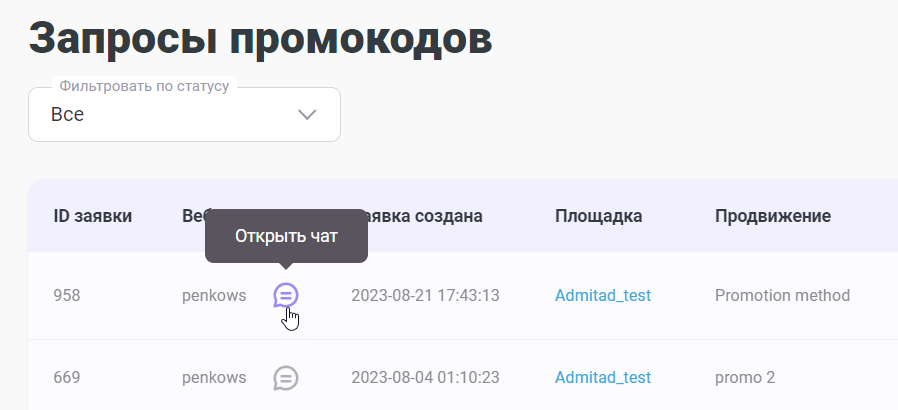Select webmaster penkows in row 958
Screen dimensions: 898x410
pyautogui.click(x=214, y=295)
